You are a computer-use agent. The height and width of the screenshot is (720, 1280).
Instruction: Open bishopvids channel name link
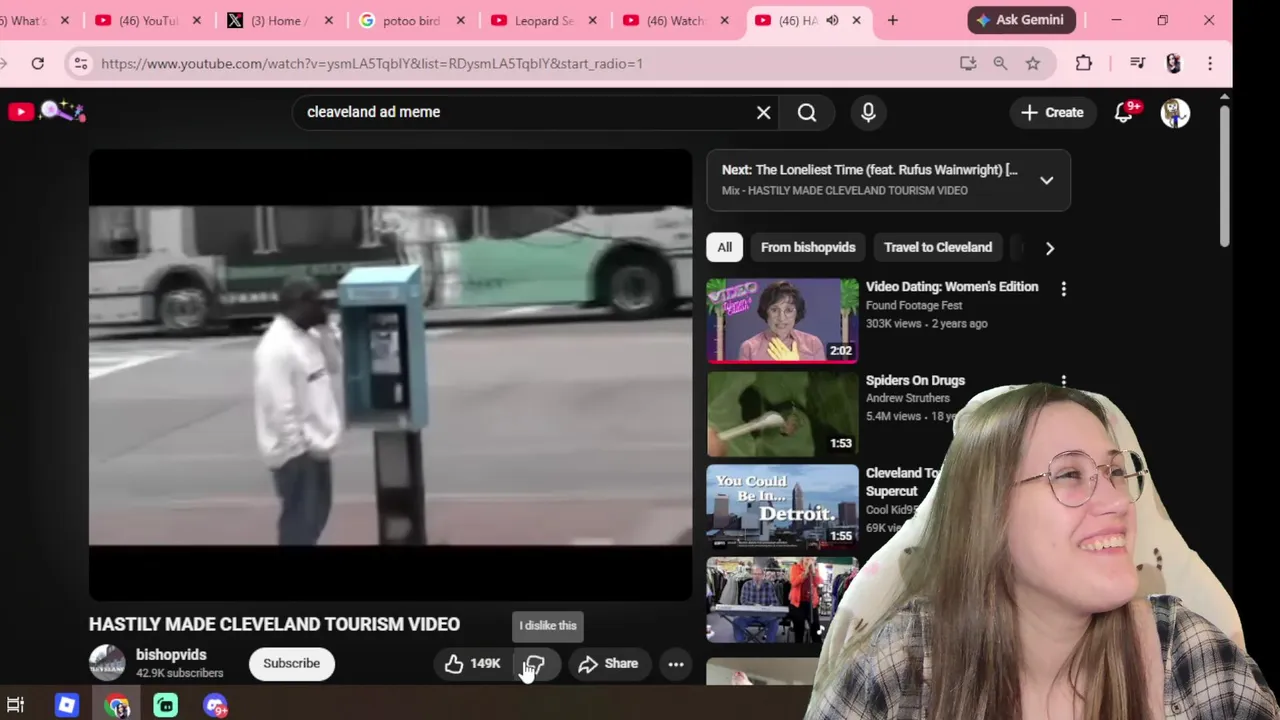[x=171, y=655]
